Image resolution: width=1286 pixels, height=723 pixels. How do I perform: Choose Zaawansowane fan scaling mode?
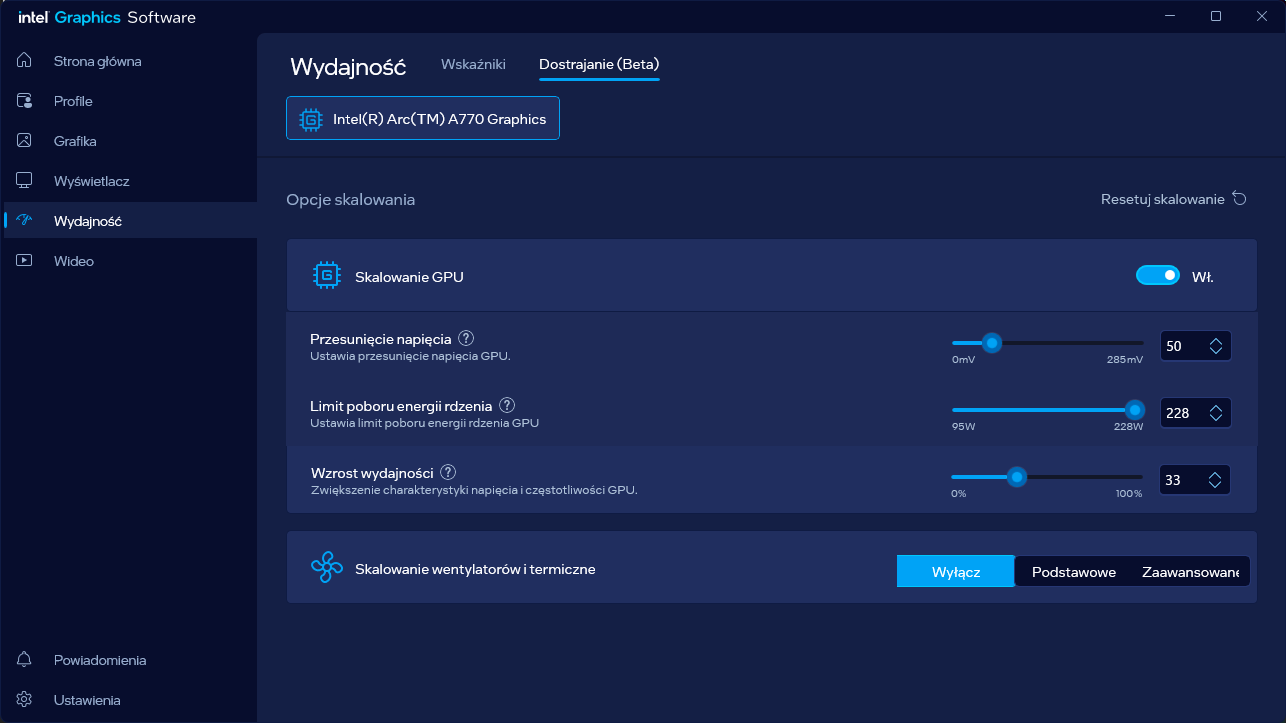[x=1190, y=572]
